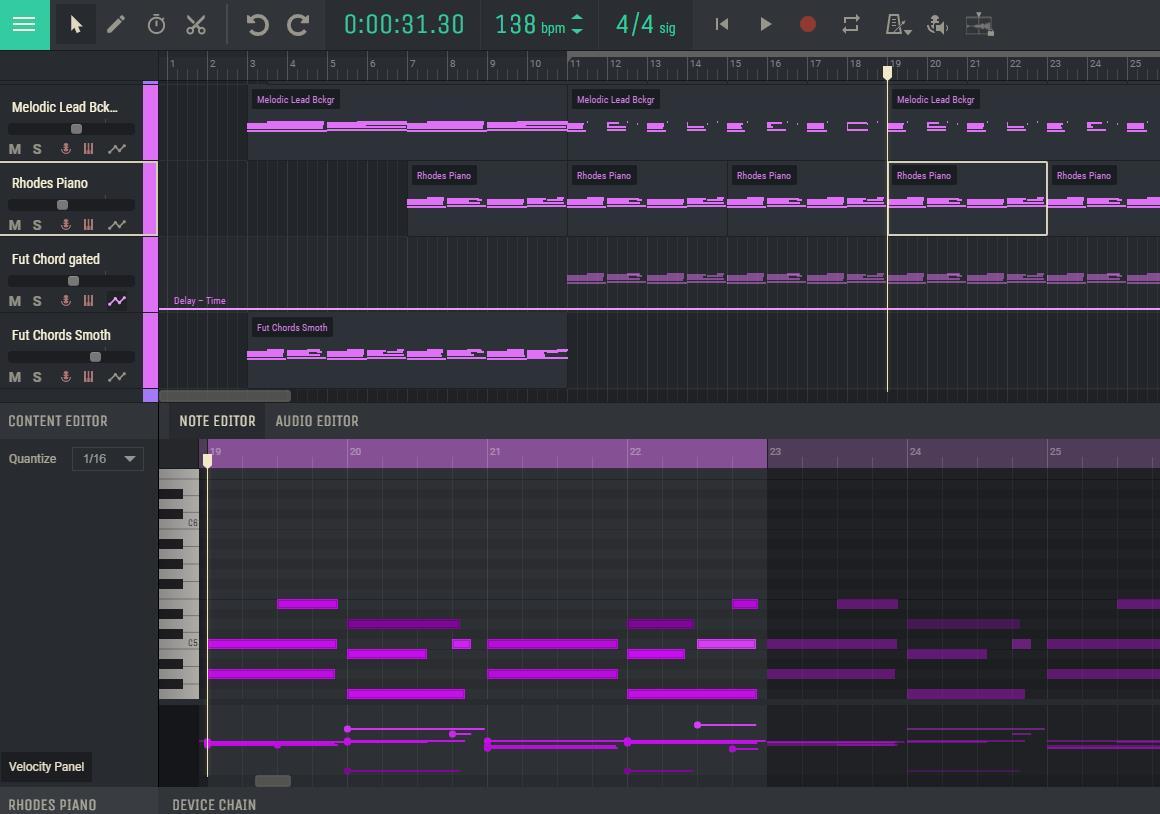Select the scissors split tool
Image resolution: width=1160 pixels, height=814 pixels.
[x=196, y=24]
